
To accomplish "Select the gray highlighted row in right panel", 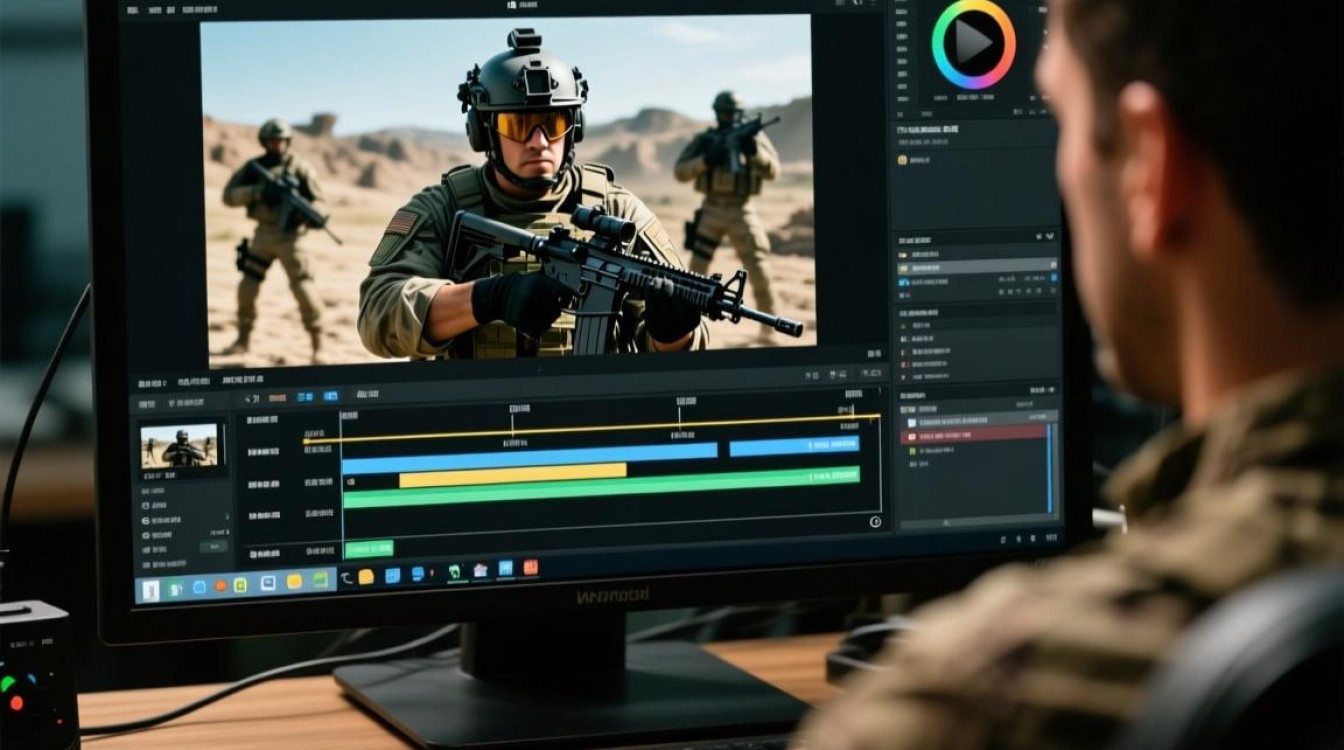I will (975, 267).
